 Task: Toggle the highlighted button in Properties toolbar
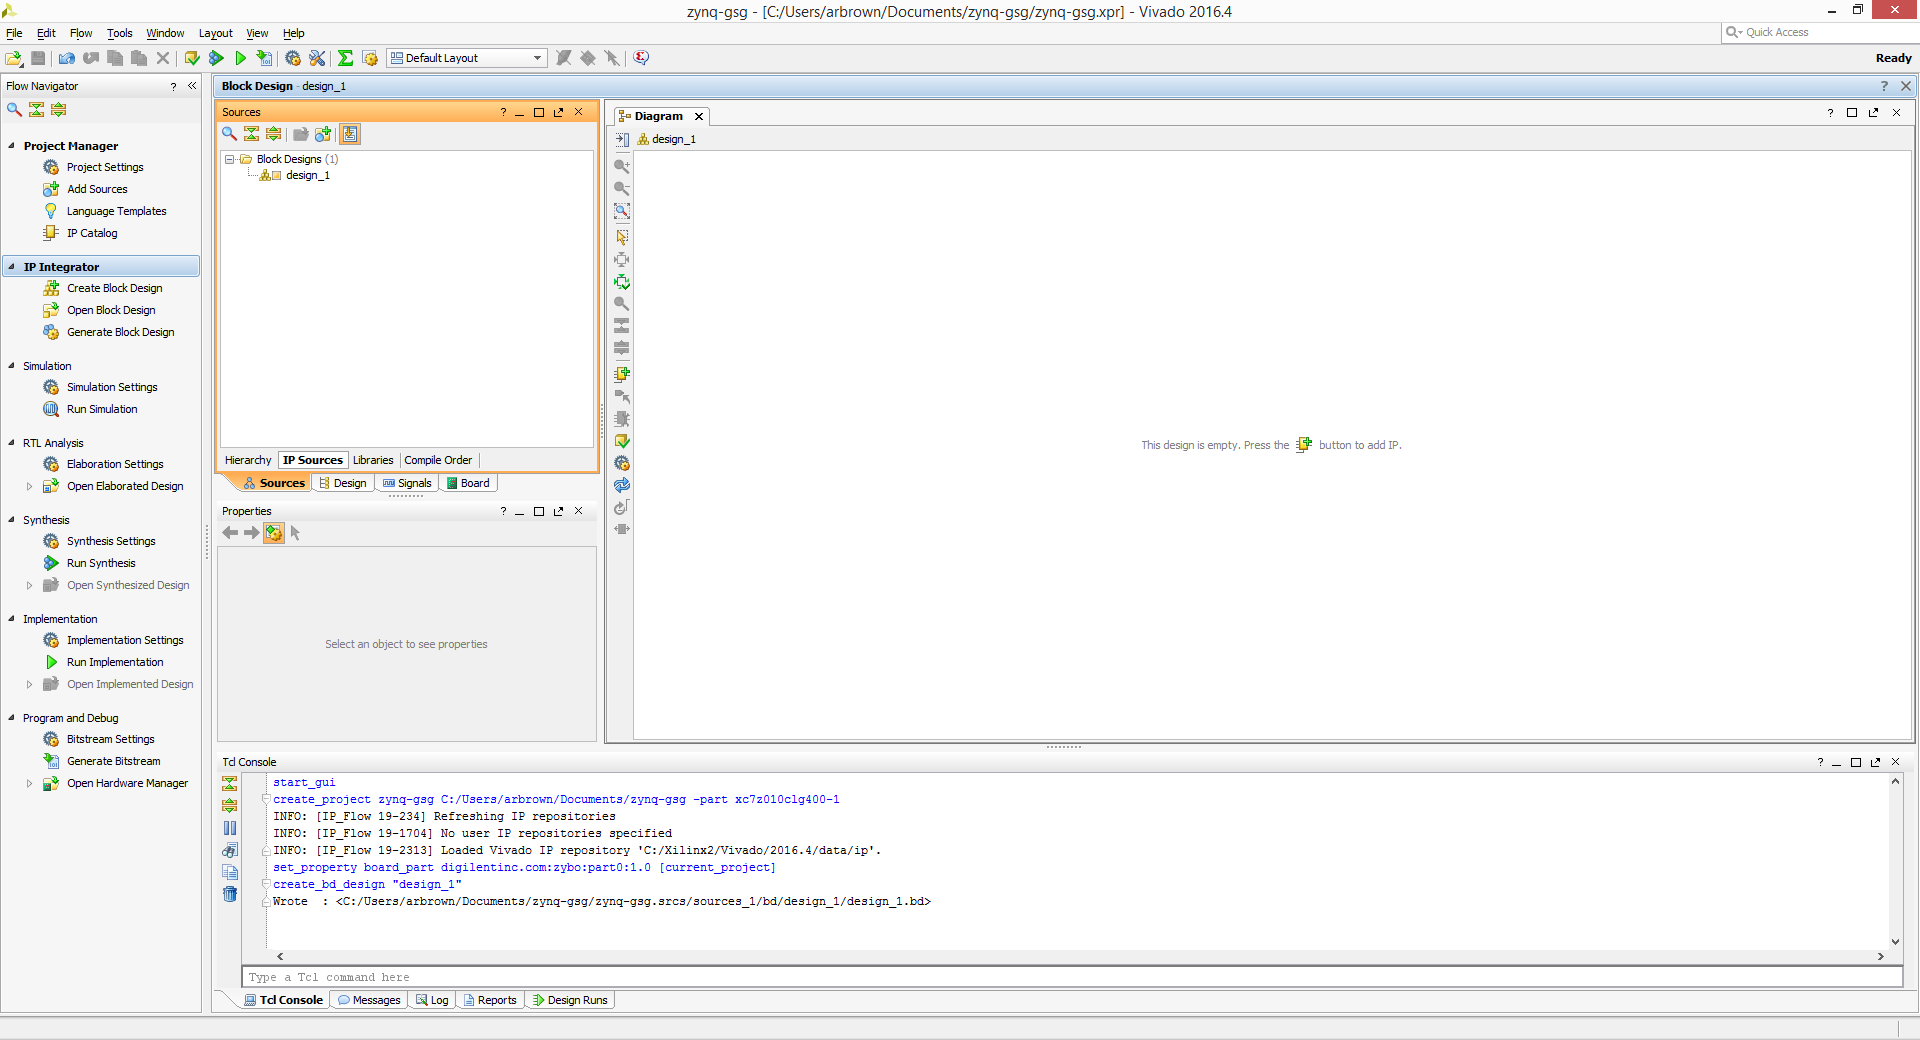[274, 533]
